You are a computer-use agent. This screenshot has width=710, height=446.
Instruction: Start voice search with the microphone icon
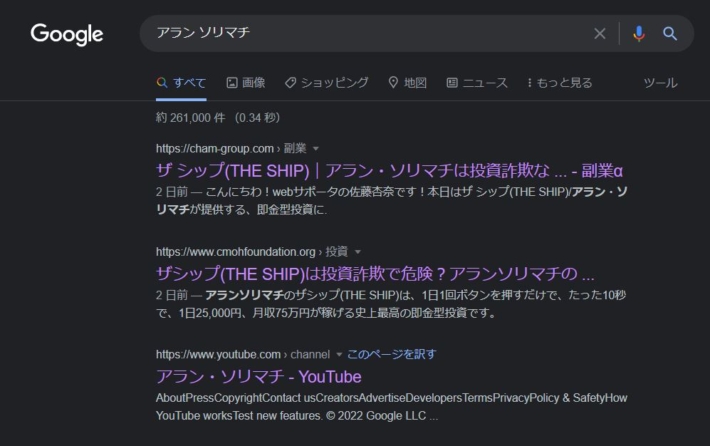coord(638,34)
